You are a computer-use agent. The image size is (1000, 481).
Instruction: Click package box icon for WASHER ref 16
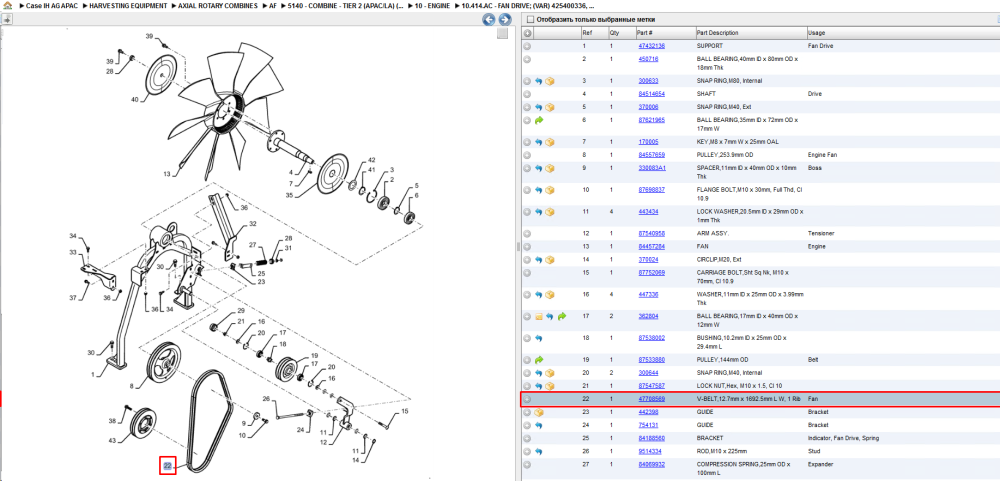(x=550, y=294)
